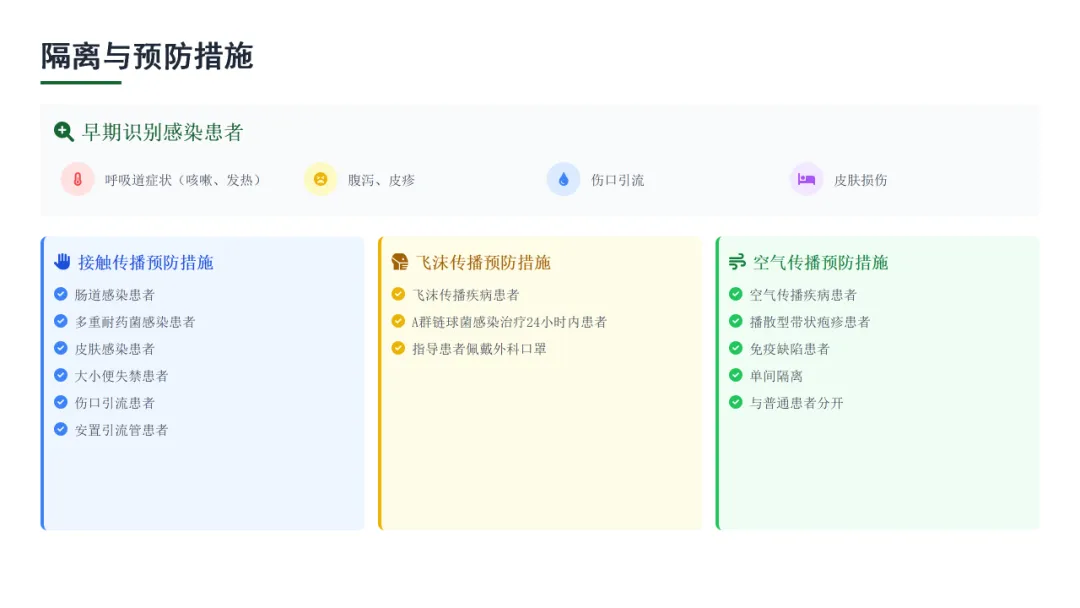Click the blue water drop icon
This screenshot has height=608, width=1080.
(x=563, y=180)
